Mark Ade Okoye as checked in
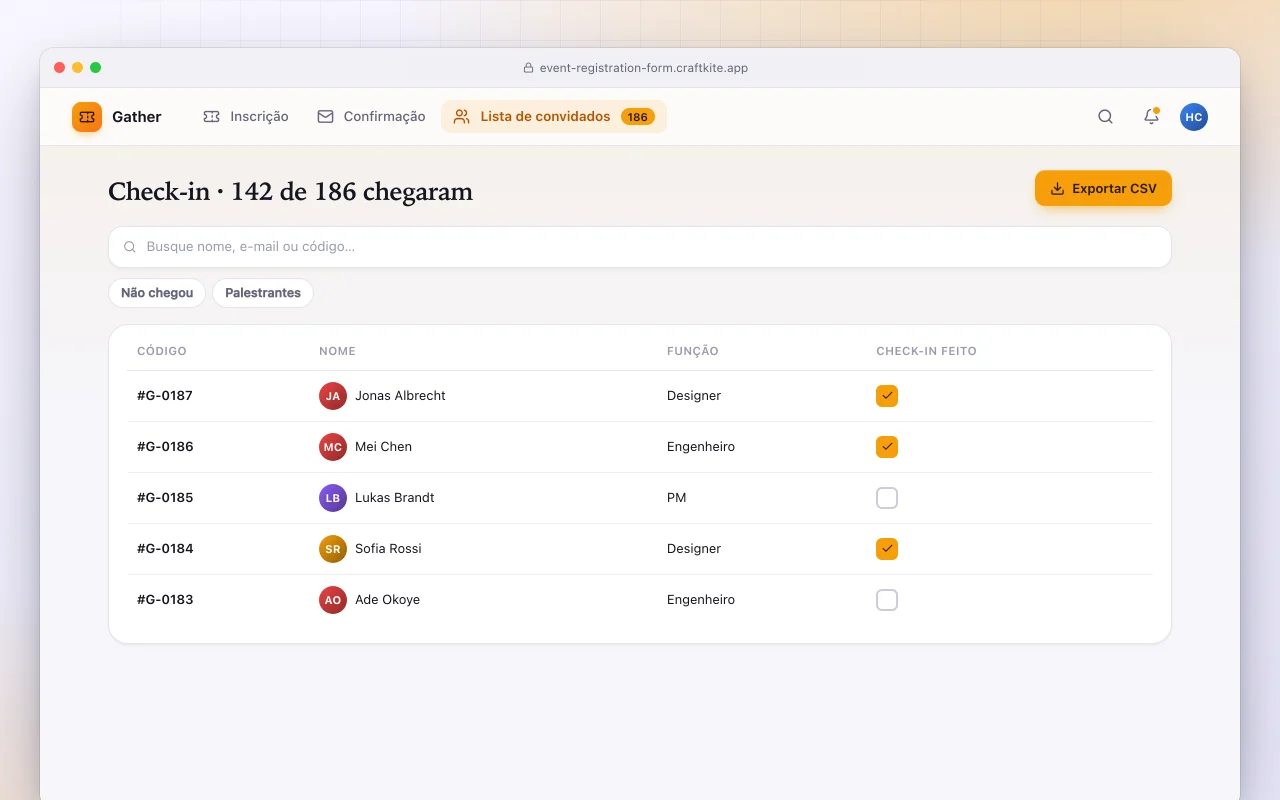The image size is (1280, 800). pos(887,600)
